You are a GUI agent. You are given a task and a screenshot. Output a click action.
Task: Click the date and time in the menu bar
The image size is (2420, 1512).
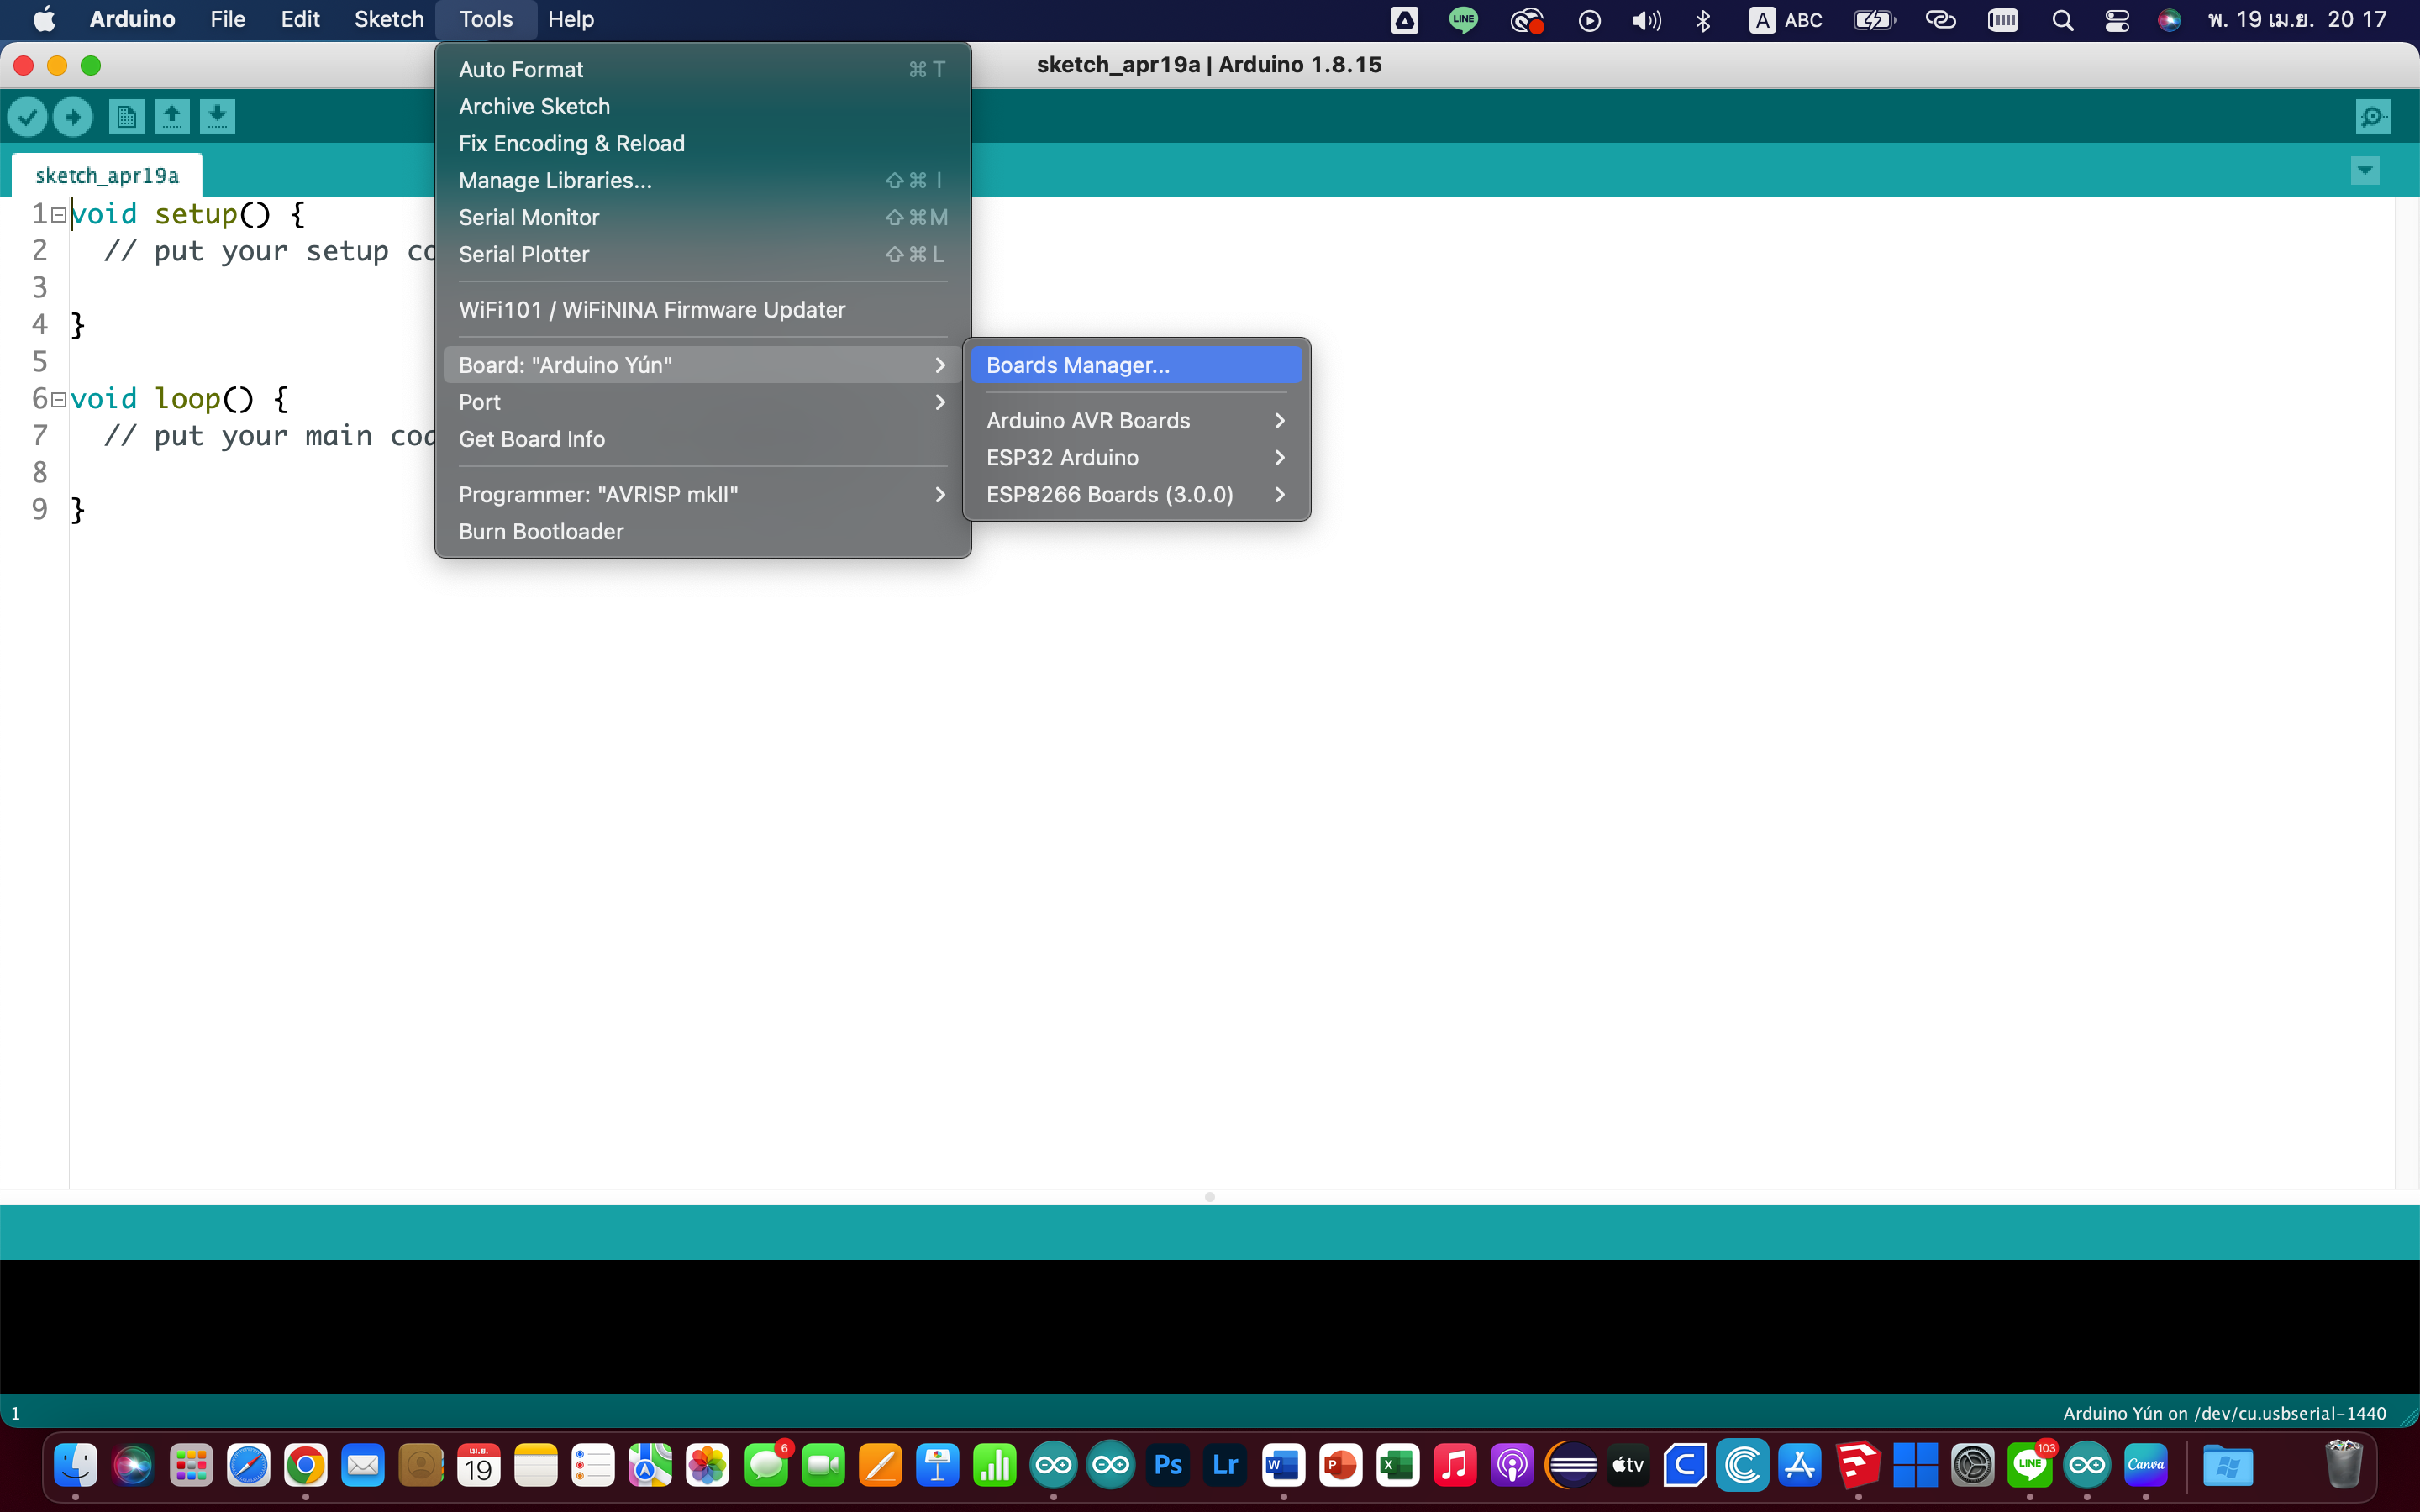click(2298, 20)
